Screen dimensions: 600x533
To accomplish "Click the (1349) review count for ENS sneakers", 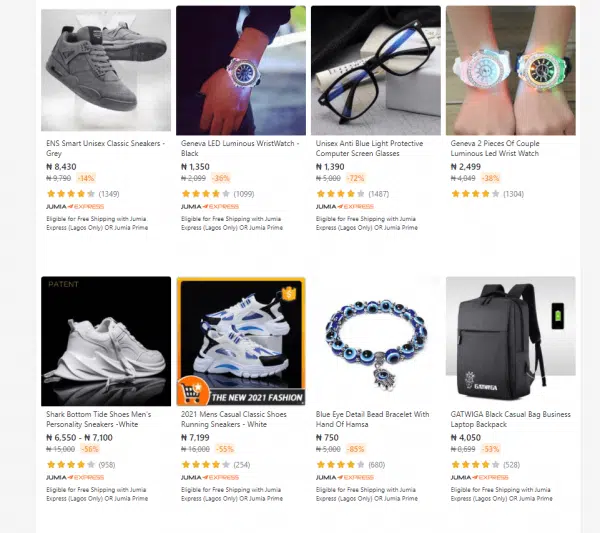I will (109, 194).
